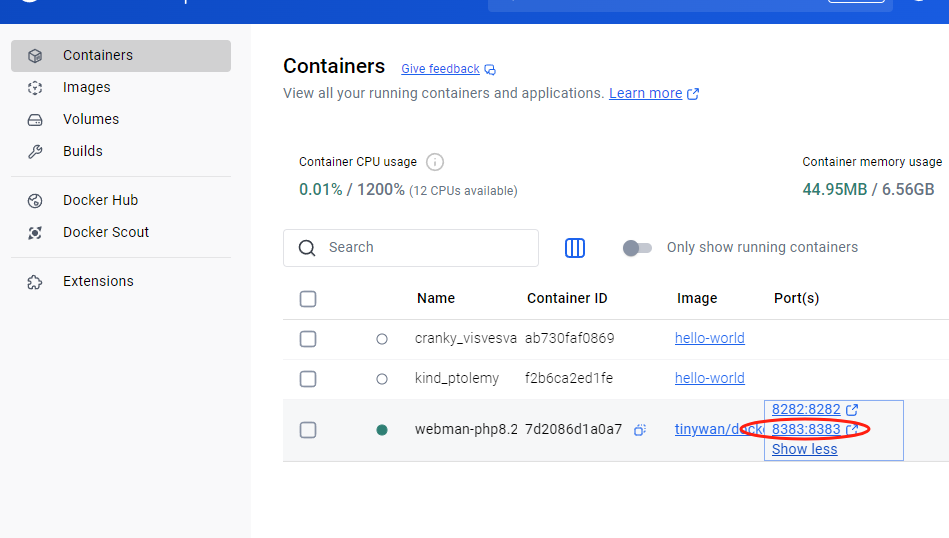The image size is (949, 538).
Task: Open the Volumes sidebar section
Action: (x=120, y=119)
